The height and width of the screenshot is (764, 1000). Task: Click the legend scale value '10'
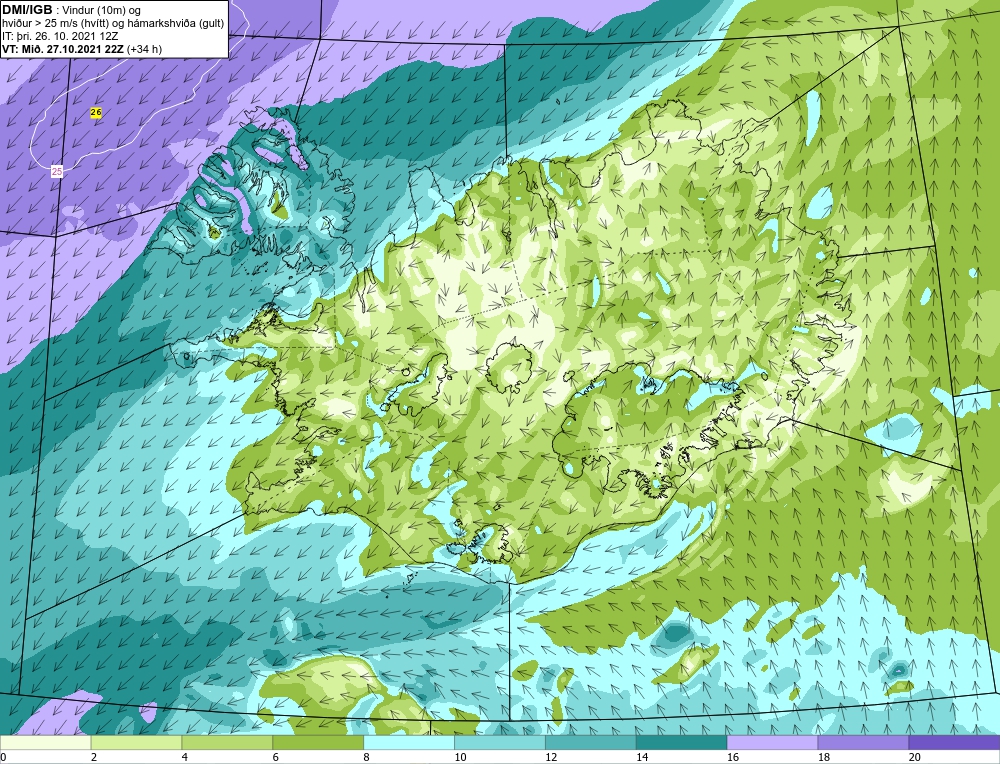pyautogui.click(x=460, y=757)
